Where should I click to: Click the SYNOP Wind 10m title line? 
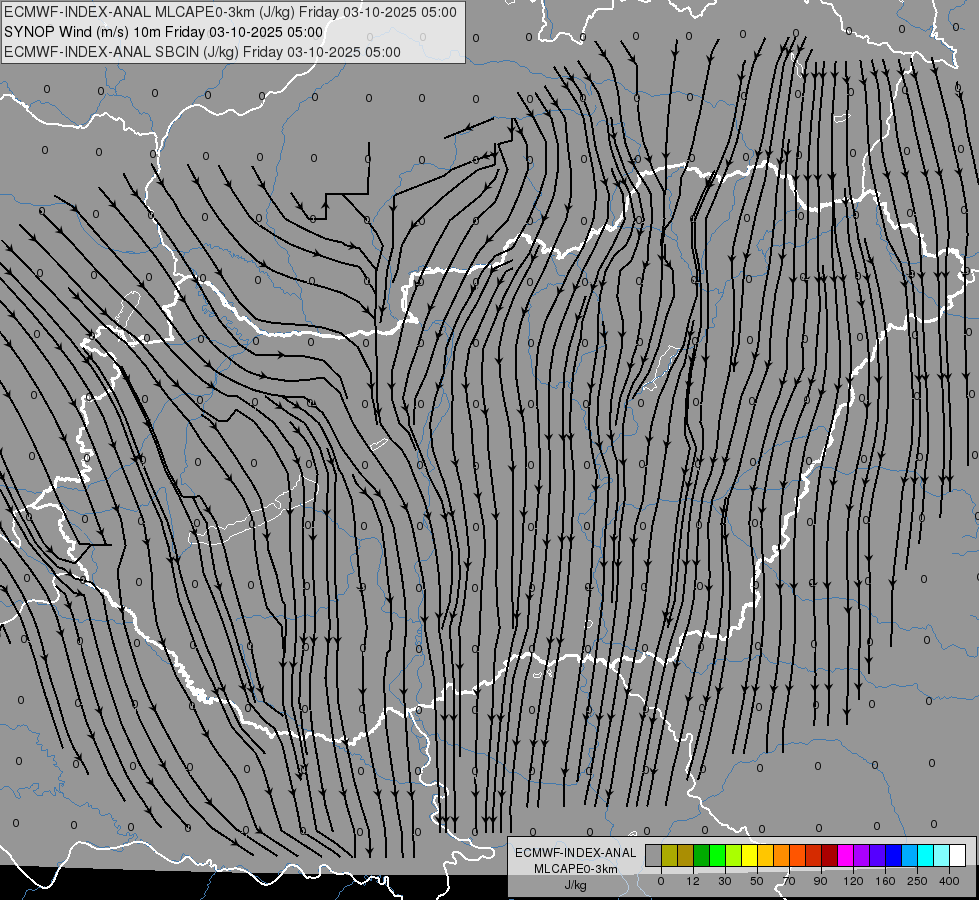point(164,32)
